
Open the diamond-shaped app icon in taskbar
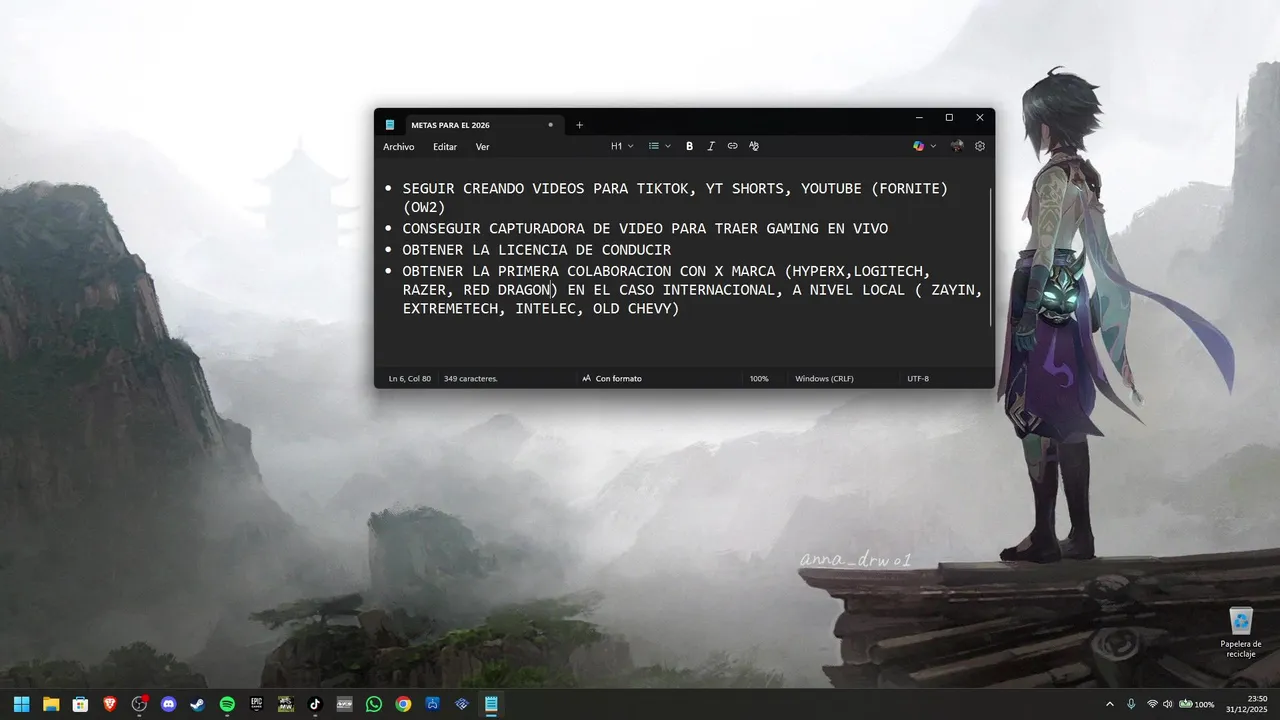[462, 704]
